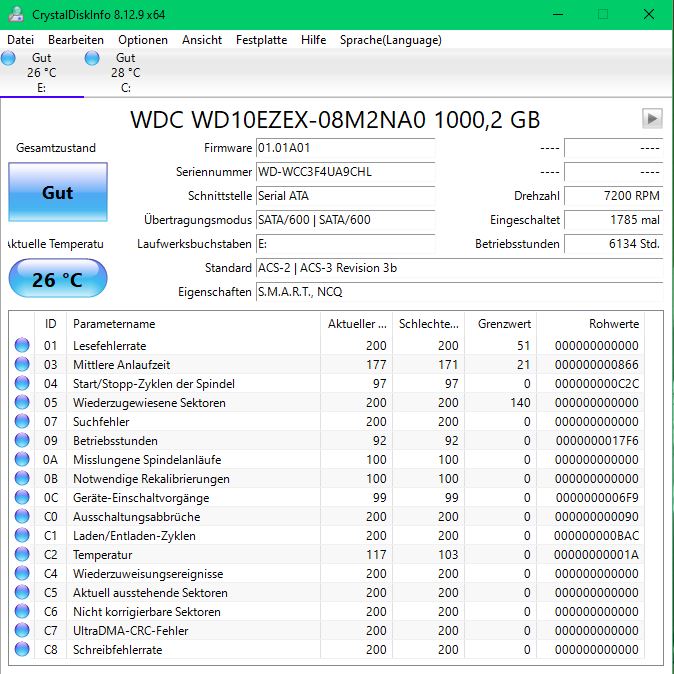Click the Seriennummer field WD-WCC3F4UA9CHL
Image resolution: width=674 pixels, height=674 pixels.
(x=346, y=172)
